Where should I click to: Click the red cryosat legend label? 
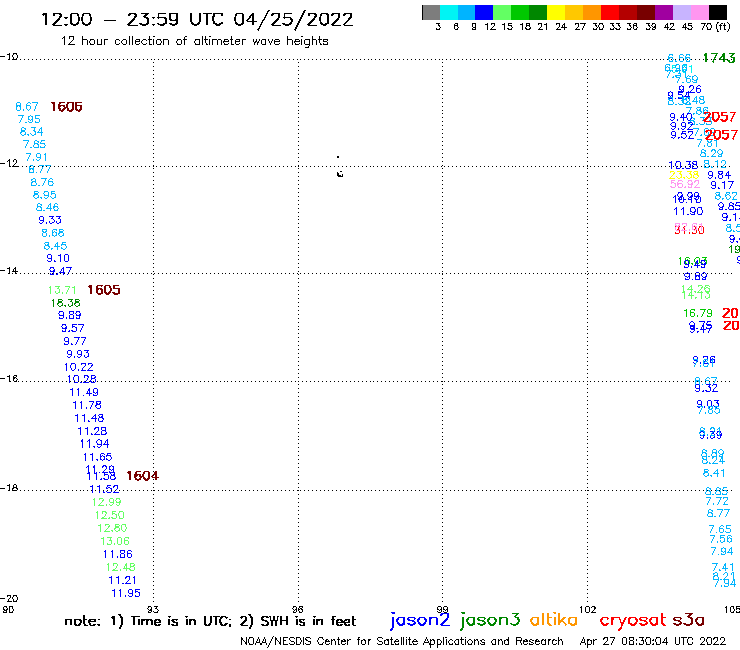[x=632, y=621]
